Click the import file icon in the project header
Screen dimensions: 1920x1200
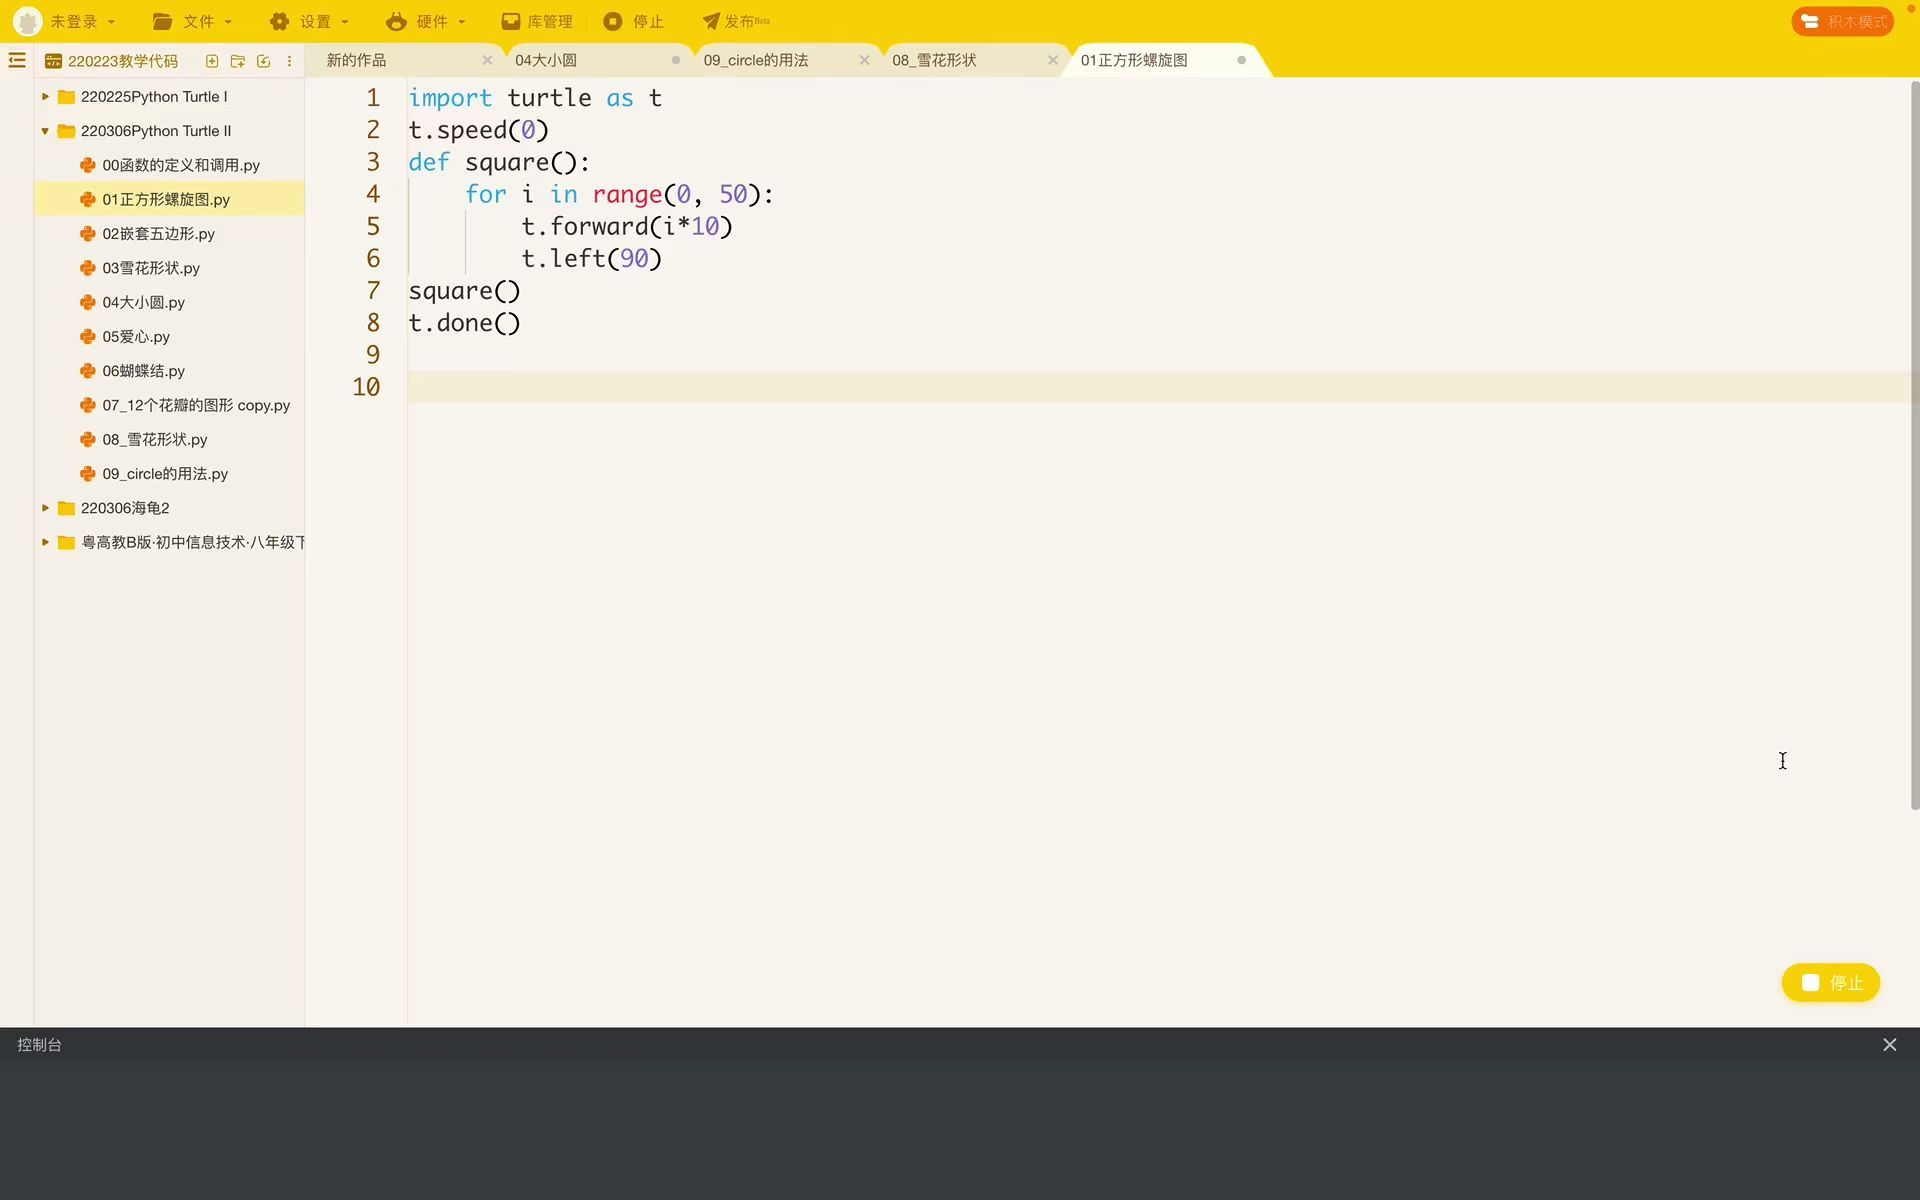tap(264, 61)
